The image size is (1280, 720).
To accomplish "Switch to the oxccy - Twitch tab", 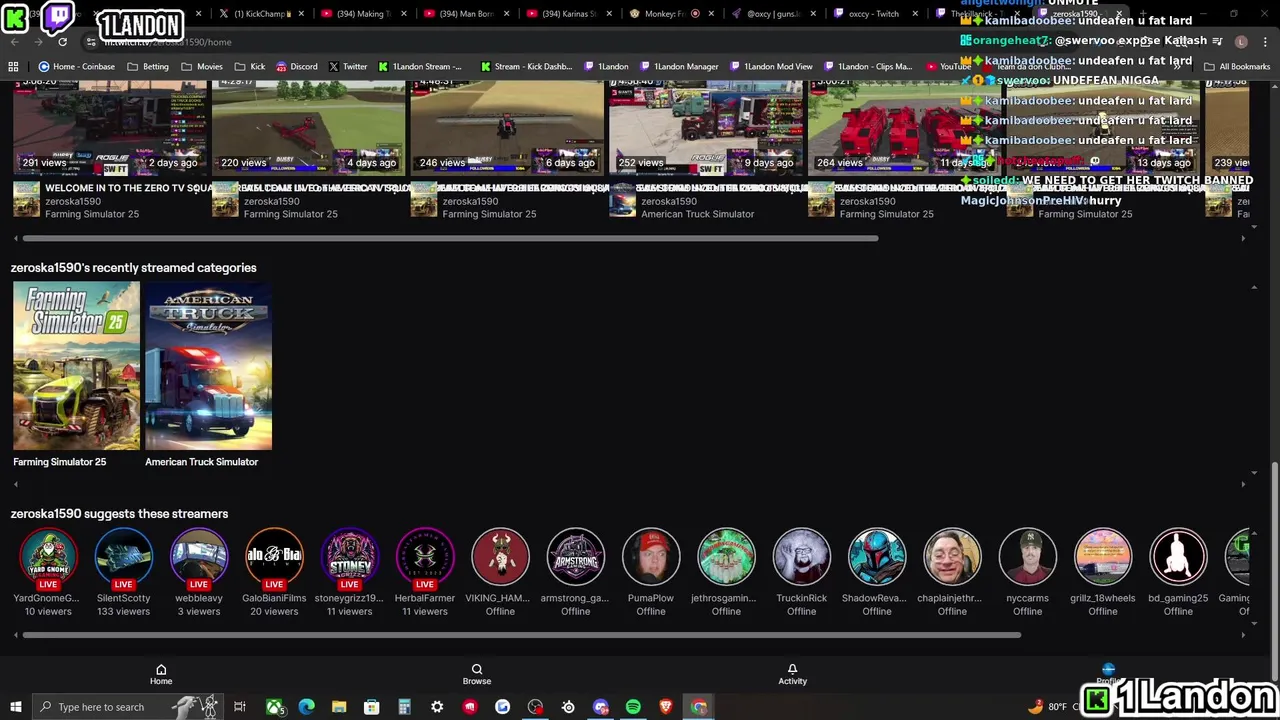I will (x=873, y=14).
